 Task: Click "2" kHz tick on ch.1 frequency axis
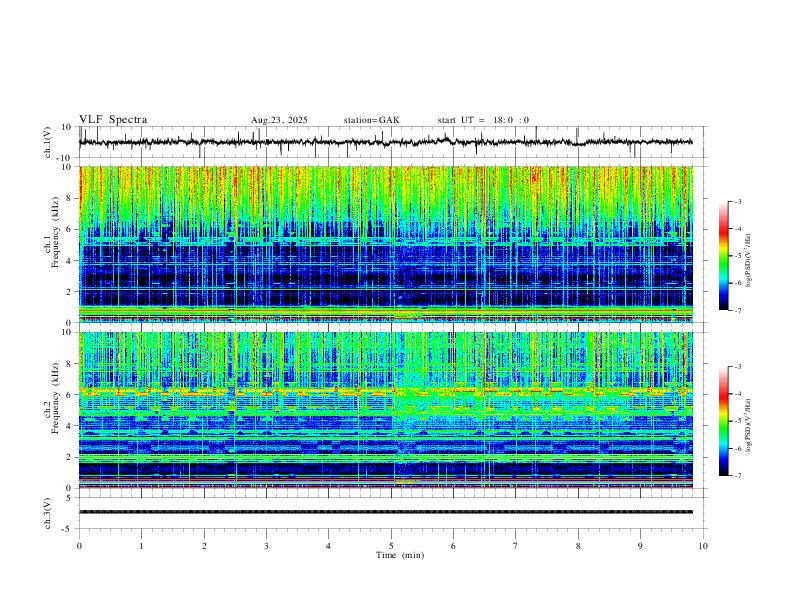click(69, 291)
